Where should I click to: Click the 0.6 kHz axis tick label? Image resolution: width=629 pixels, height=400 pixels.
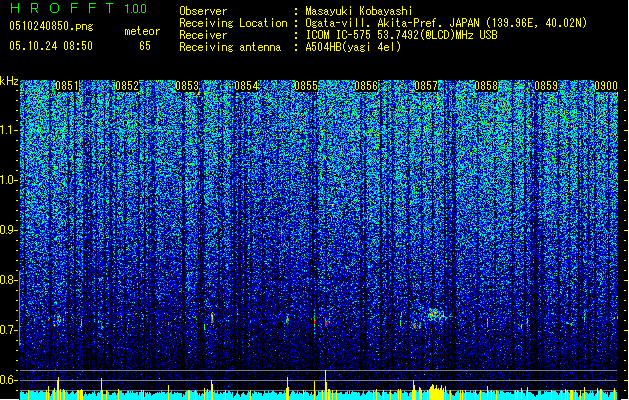click(9, 380)
